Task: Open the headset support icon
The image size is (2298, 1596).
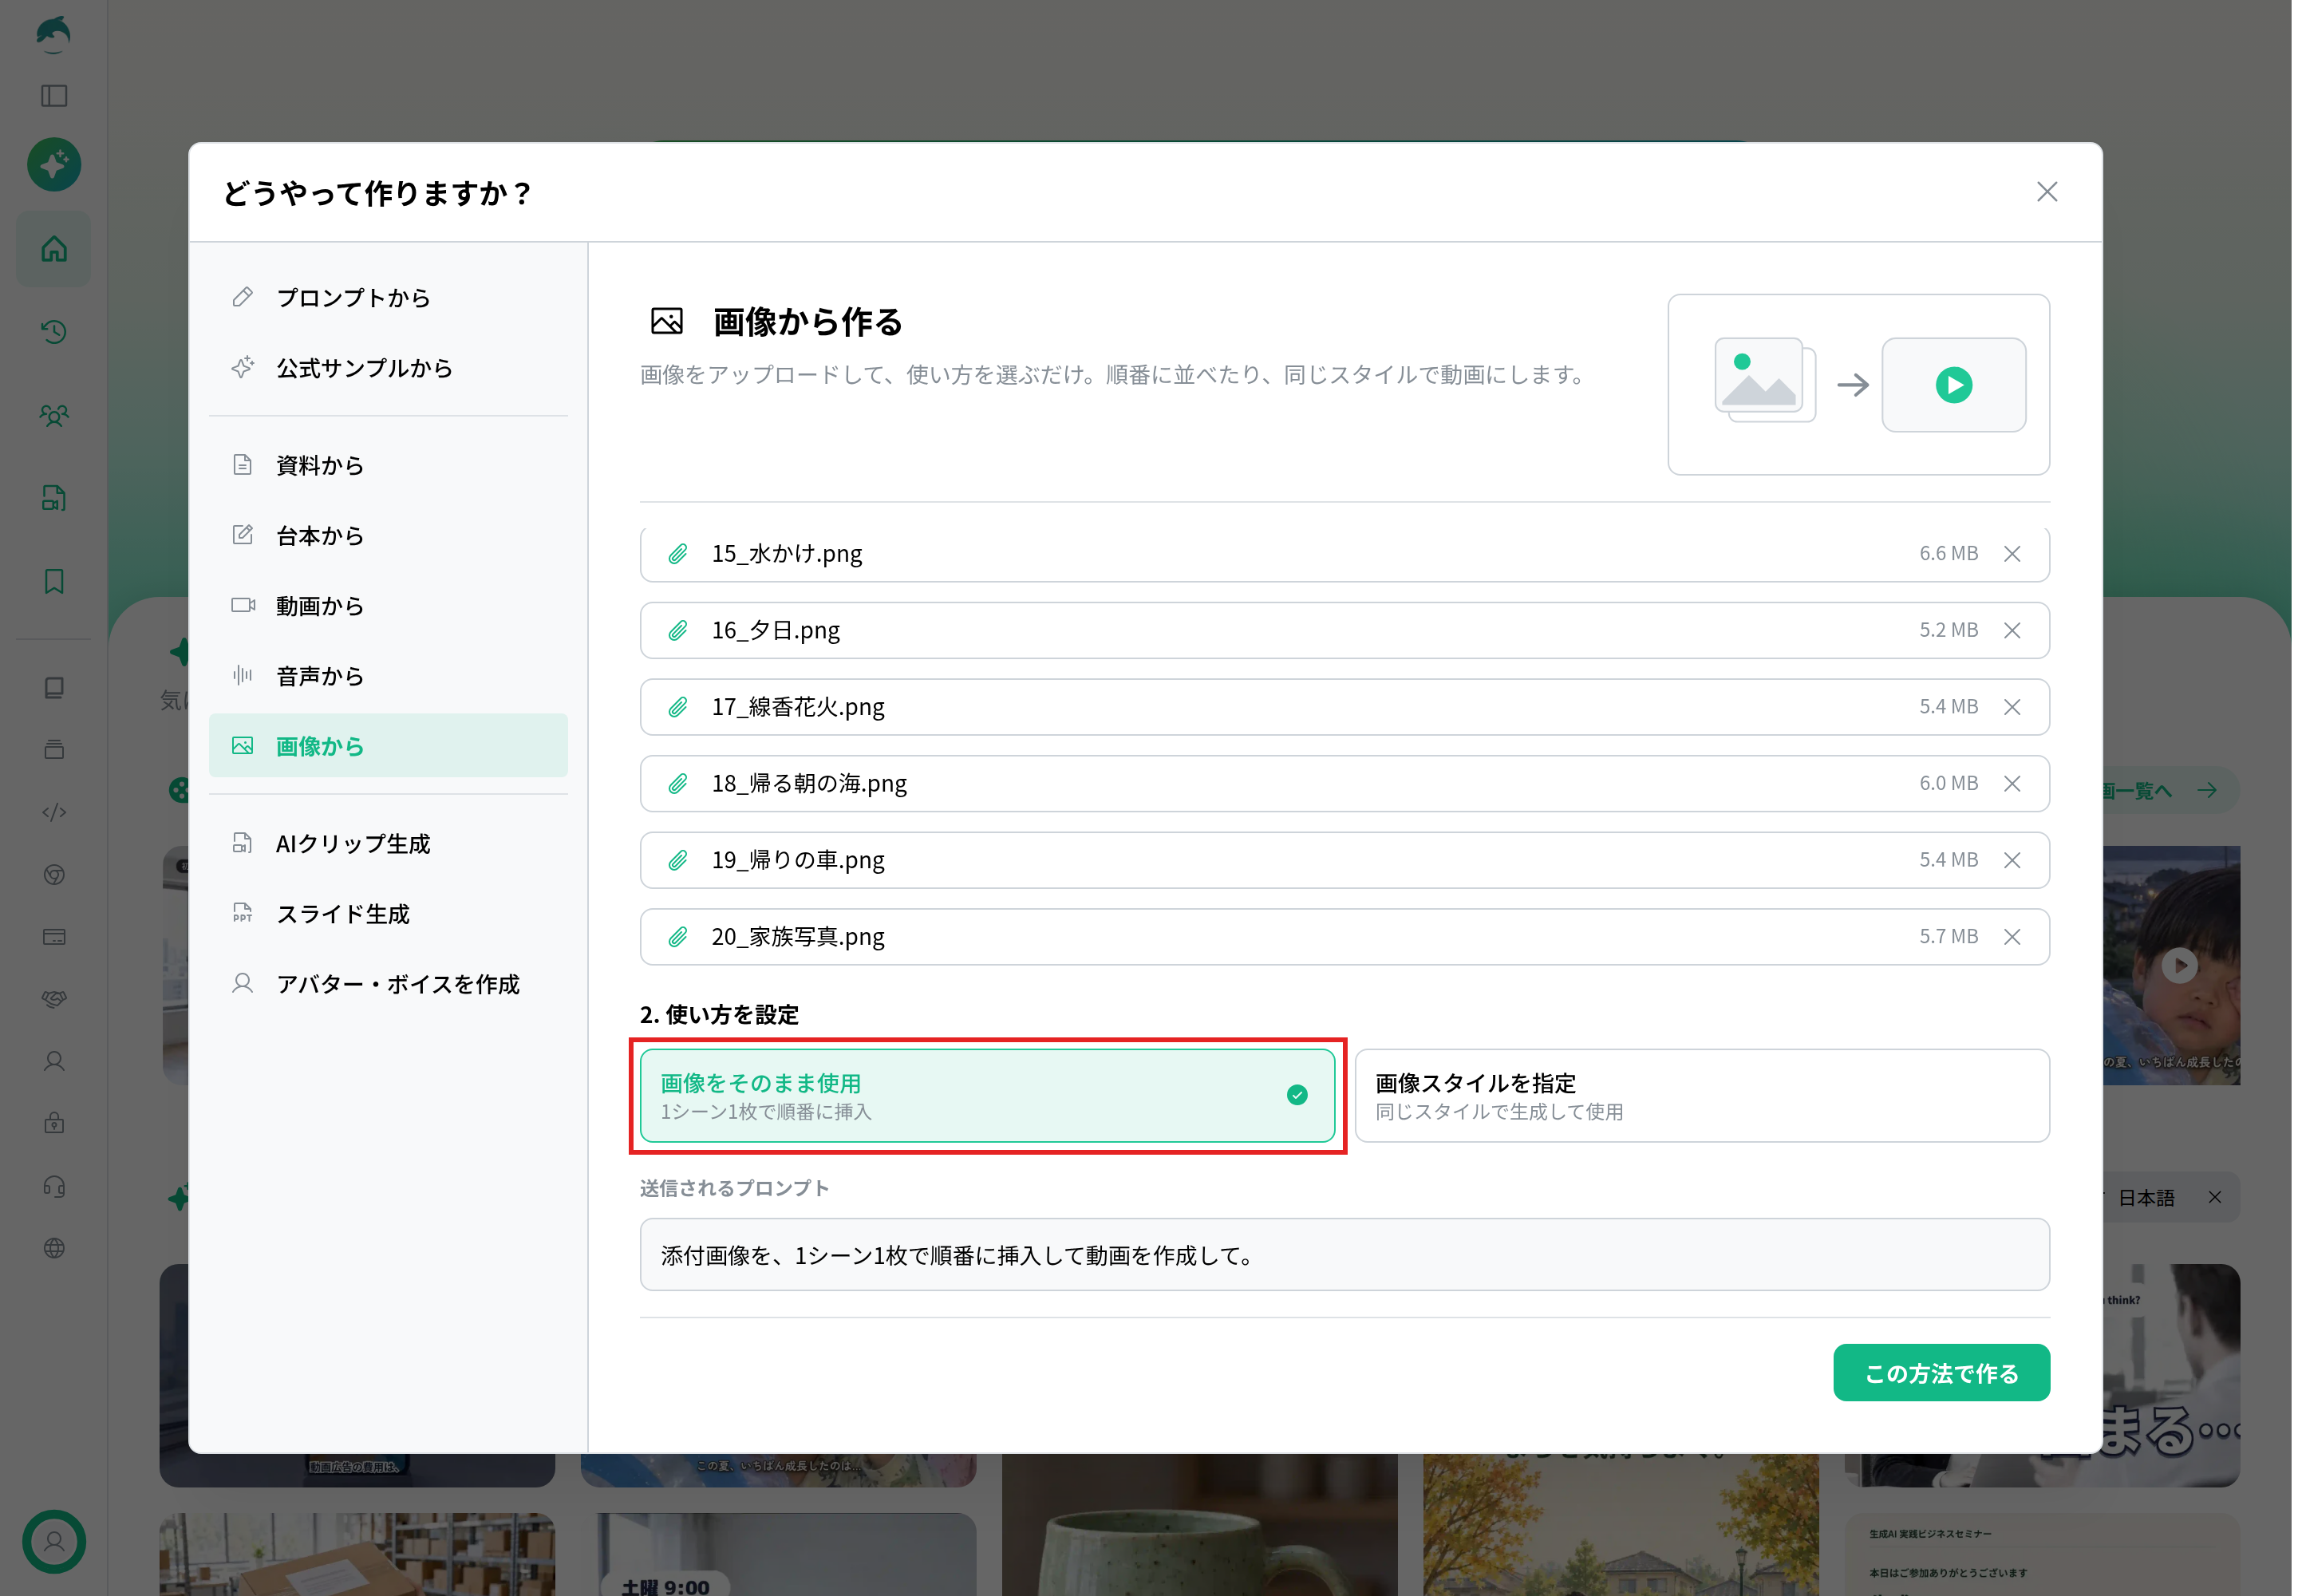Action: pos(54,1186)
